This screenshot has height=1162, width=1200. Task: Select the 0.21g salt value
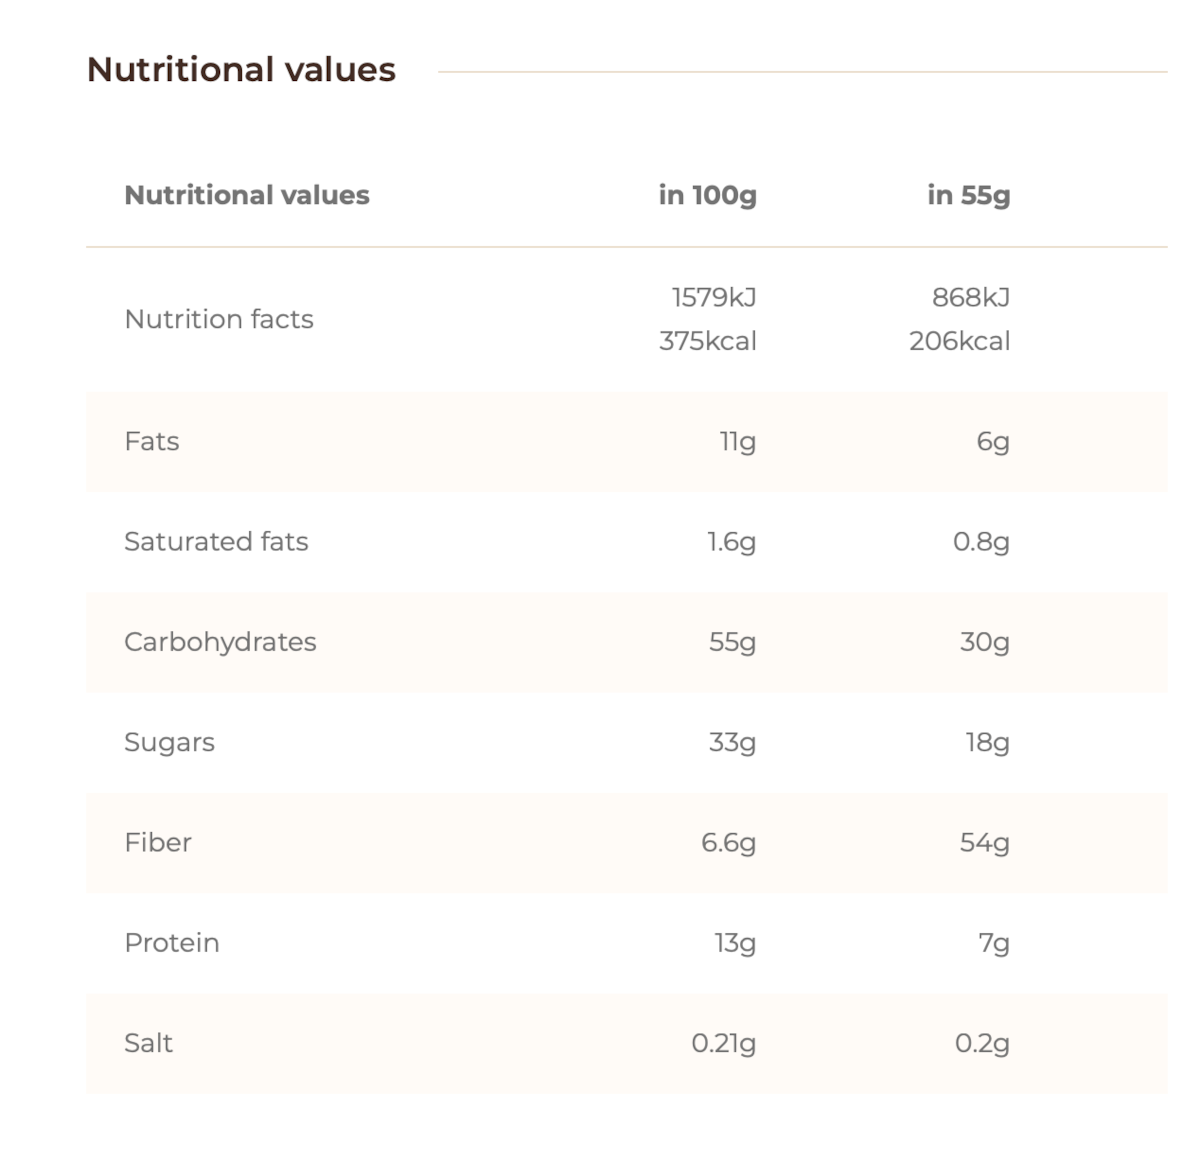(x=723, y=1043)
